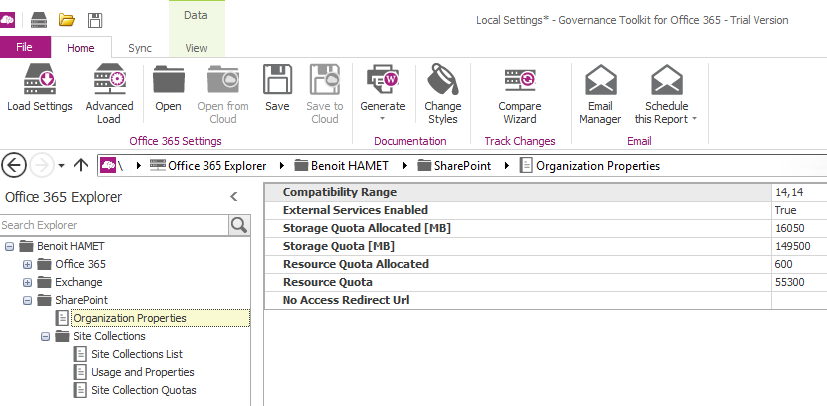The height and width of the screenshot is (406, 827).
Task: Click the Load Settings ribbon icon
Action: click(x=39, y=80)
